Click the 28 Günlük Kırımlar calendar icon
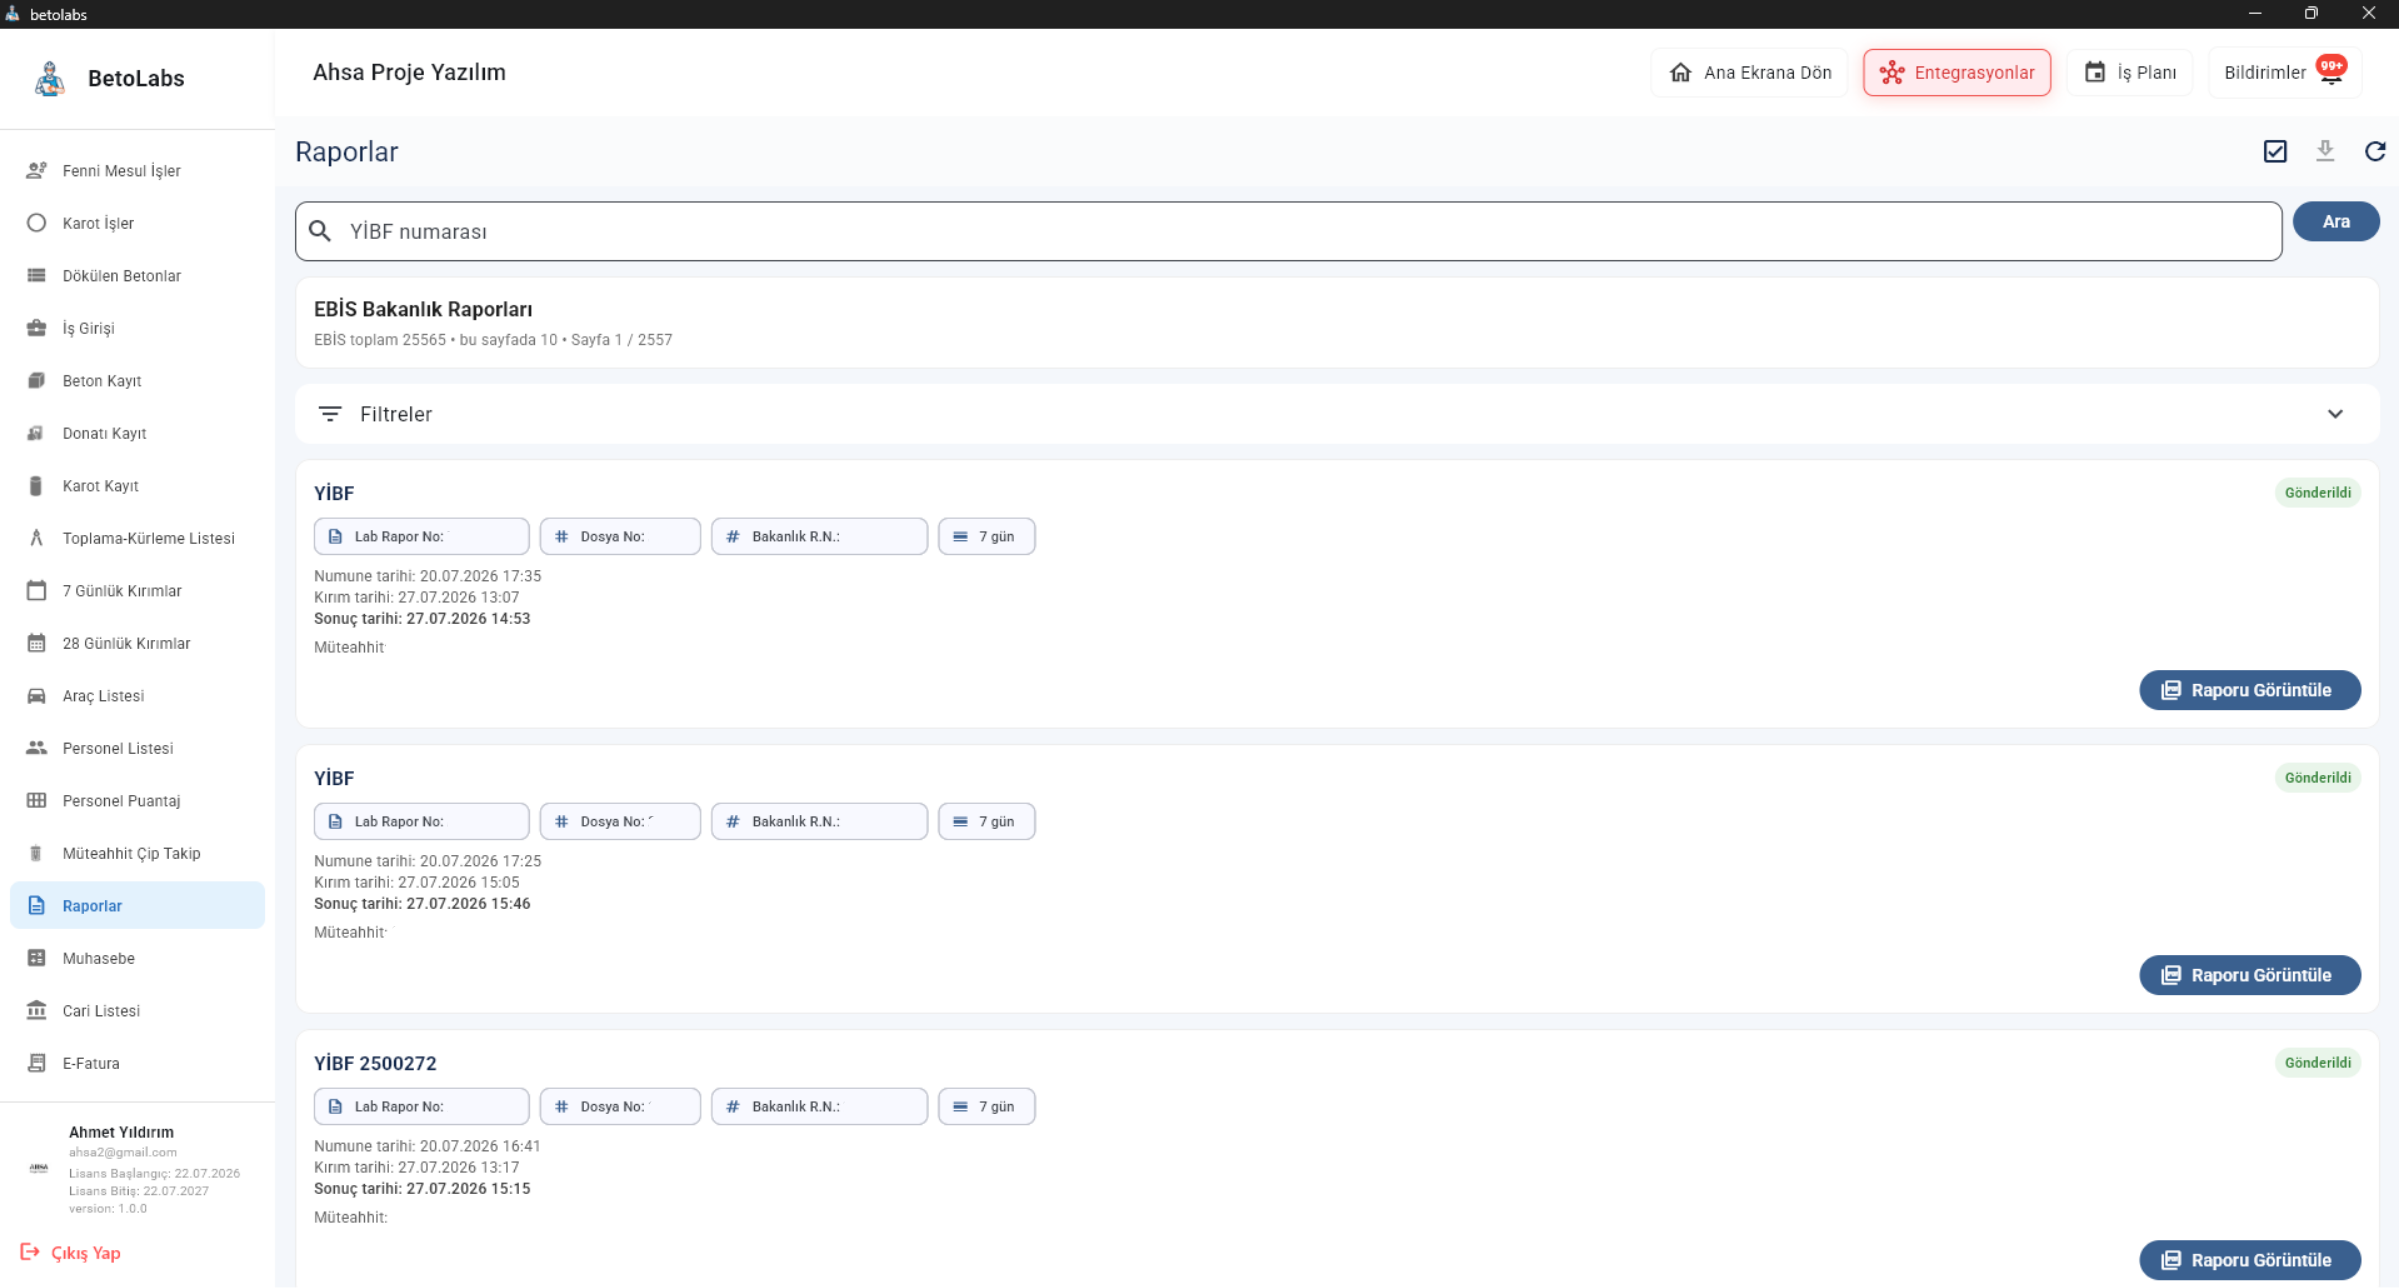The height and width of the screenshot is (1288, 2399). pyautogui.click(x=37, y=643)
